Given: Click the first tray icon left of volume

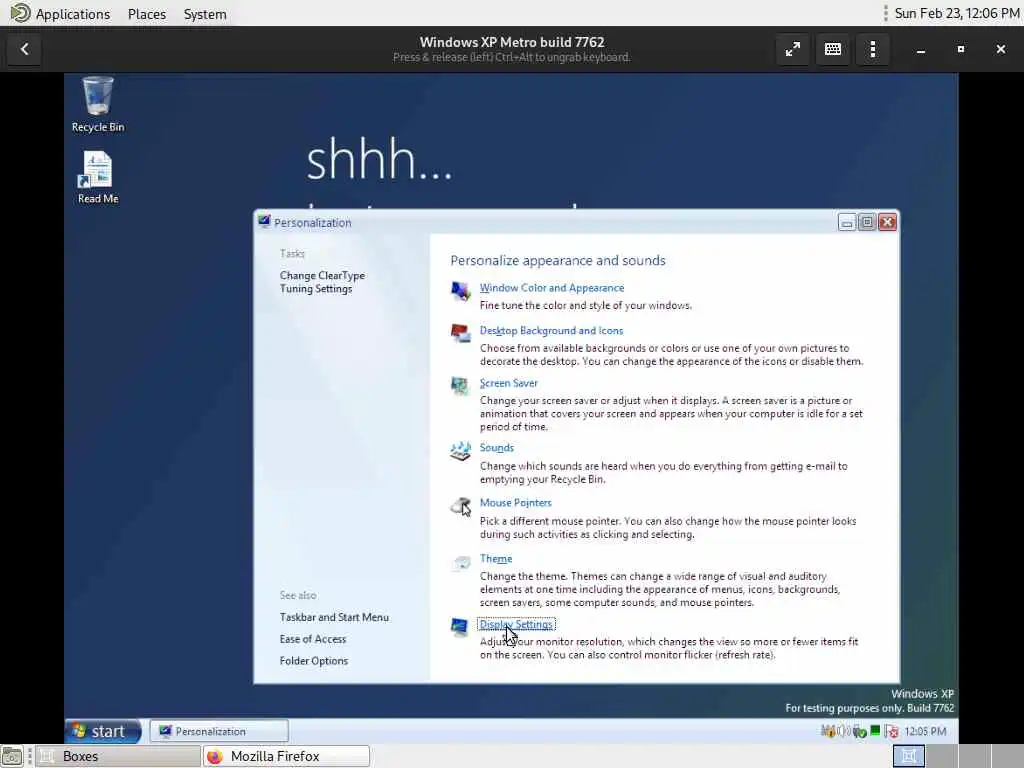Looking at the screenshot, I should tap(827, 731).
